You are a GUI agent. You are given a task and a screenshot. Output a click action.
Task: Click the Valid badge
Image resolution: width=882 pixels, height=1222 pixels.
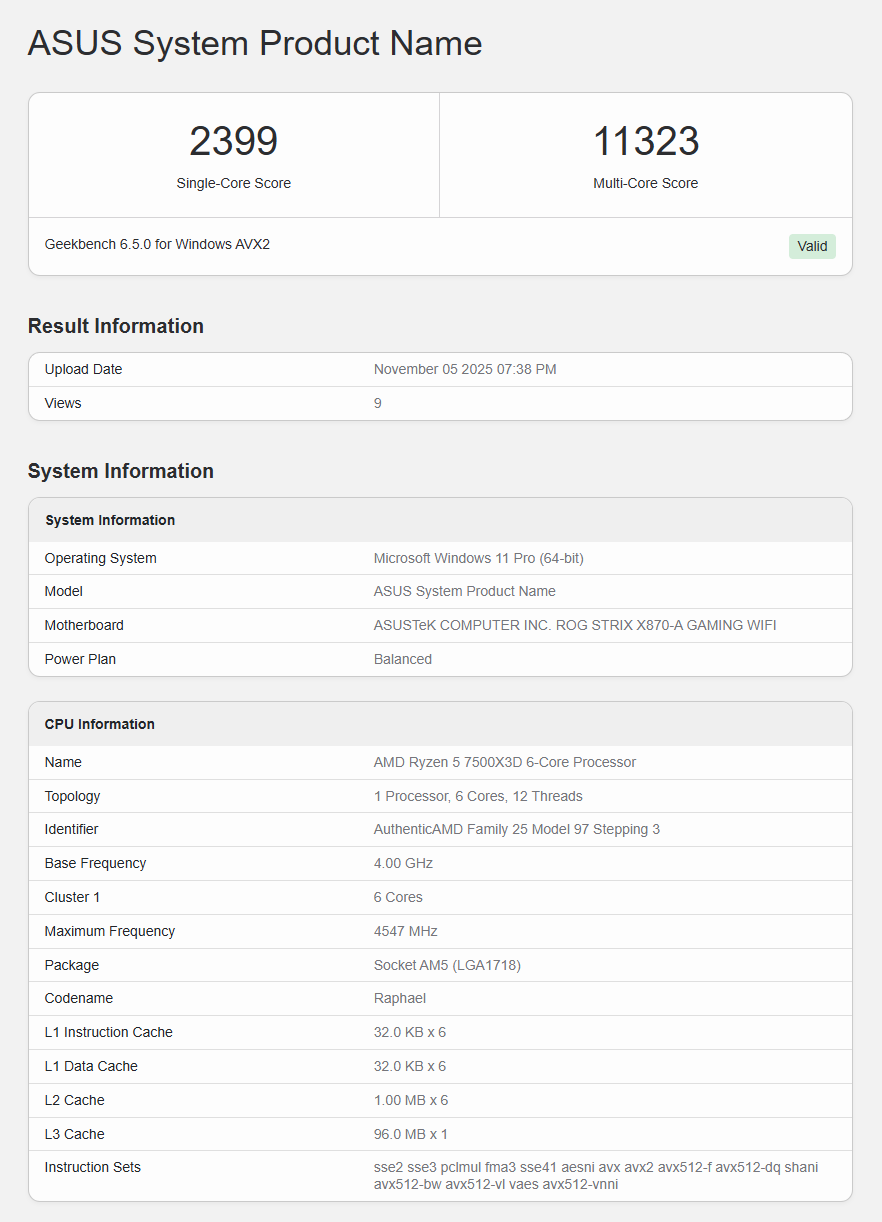[x=812, y=246]
